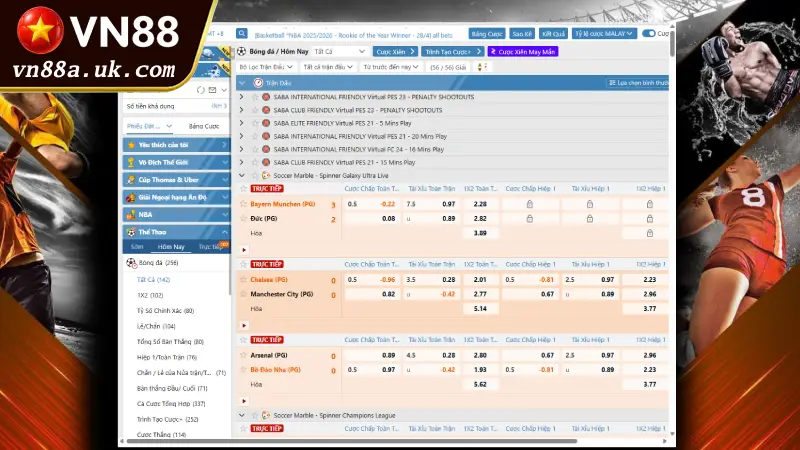Viewport: 800px width, 450px height.
Task: Star the SABA CLUB FRIENDLY PES 23 Penalty league
Action: pyautogui.click(x=255, y=110)
